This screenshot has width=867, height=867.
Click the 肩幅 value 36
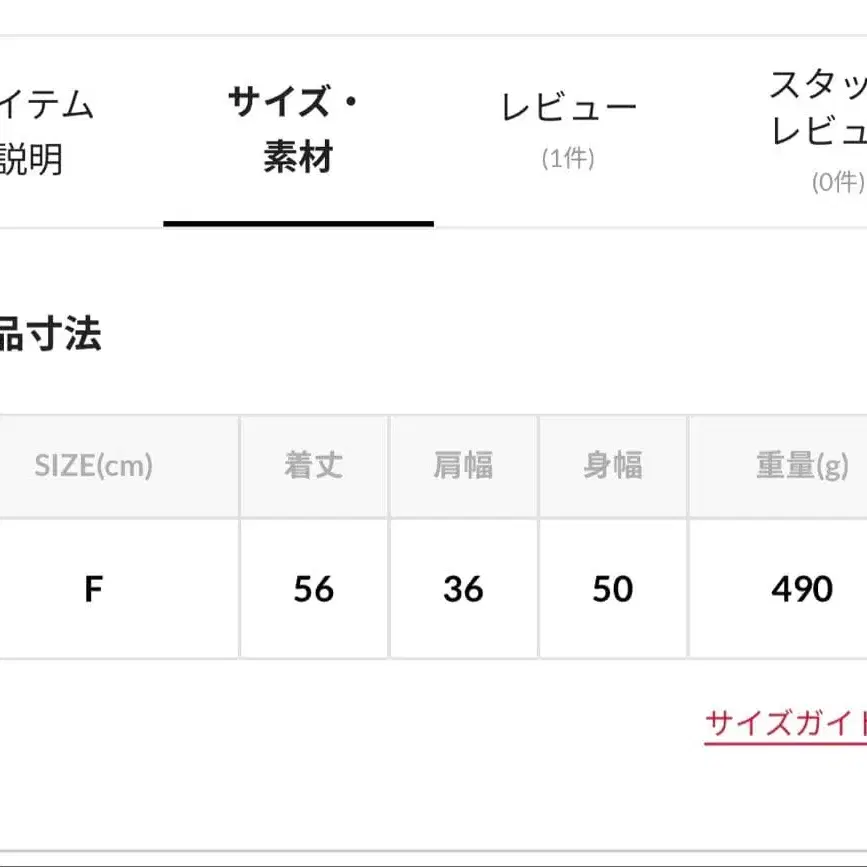click(463, 589)
